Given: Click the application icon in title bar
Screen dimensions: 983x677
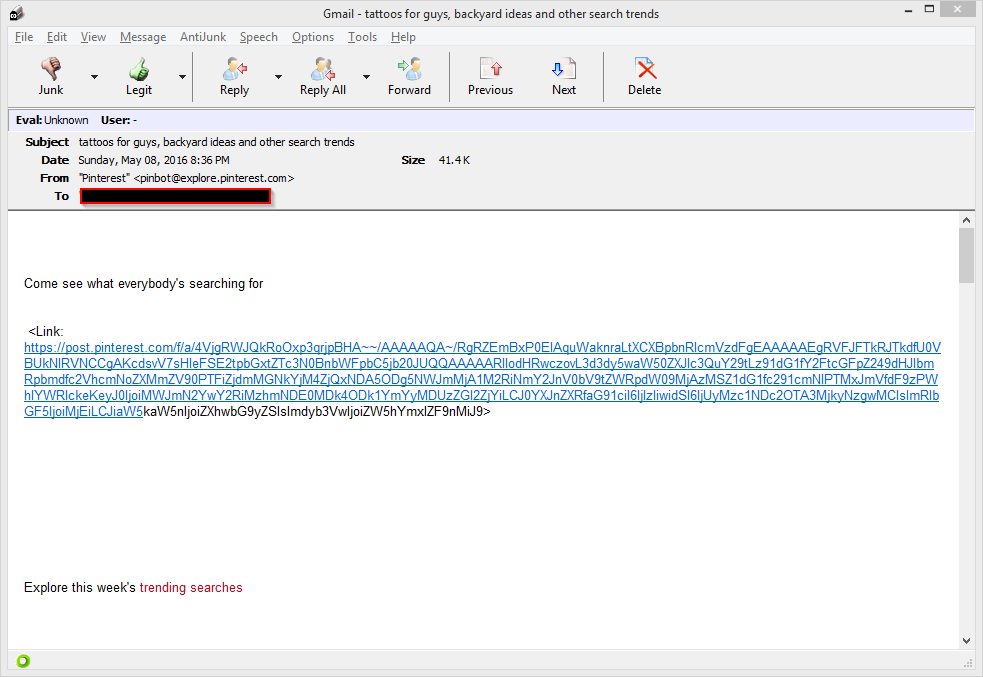Looking at the screenshot, I should (x=17, y=13).
